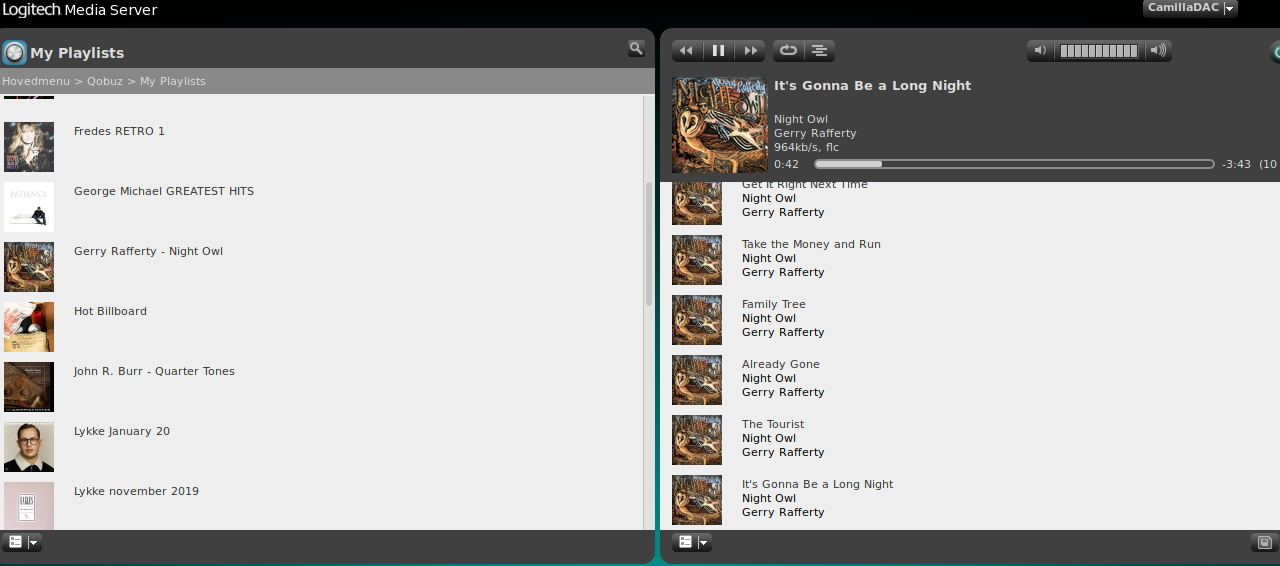
Task: Open view mode dropdown below the play queue
Action: tap(691, 542)
